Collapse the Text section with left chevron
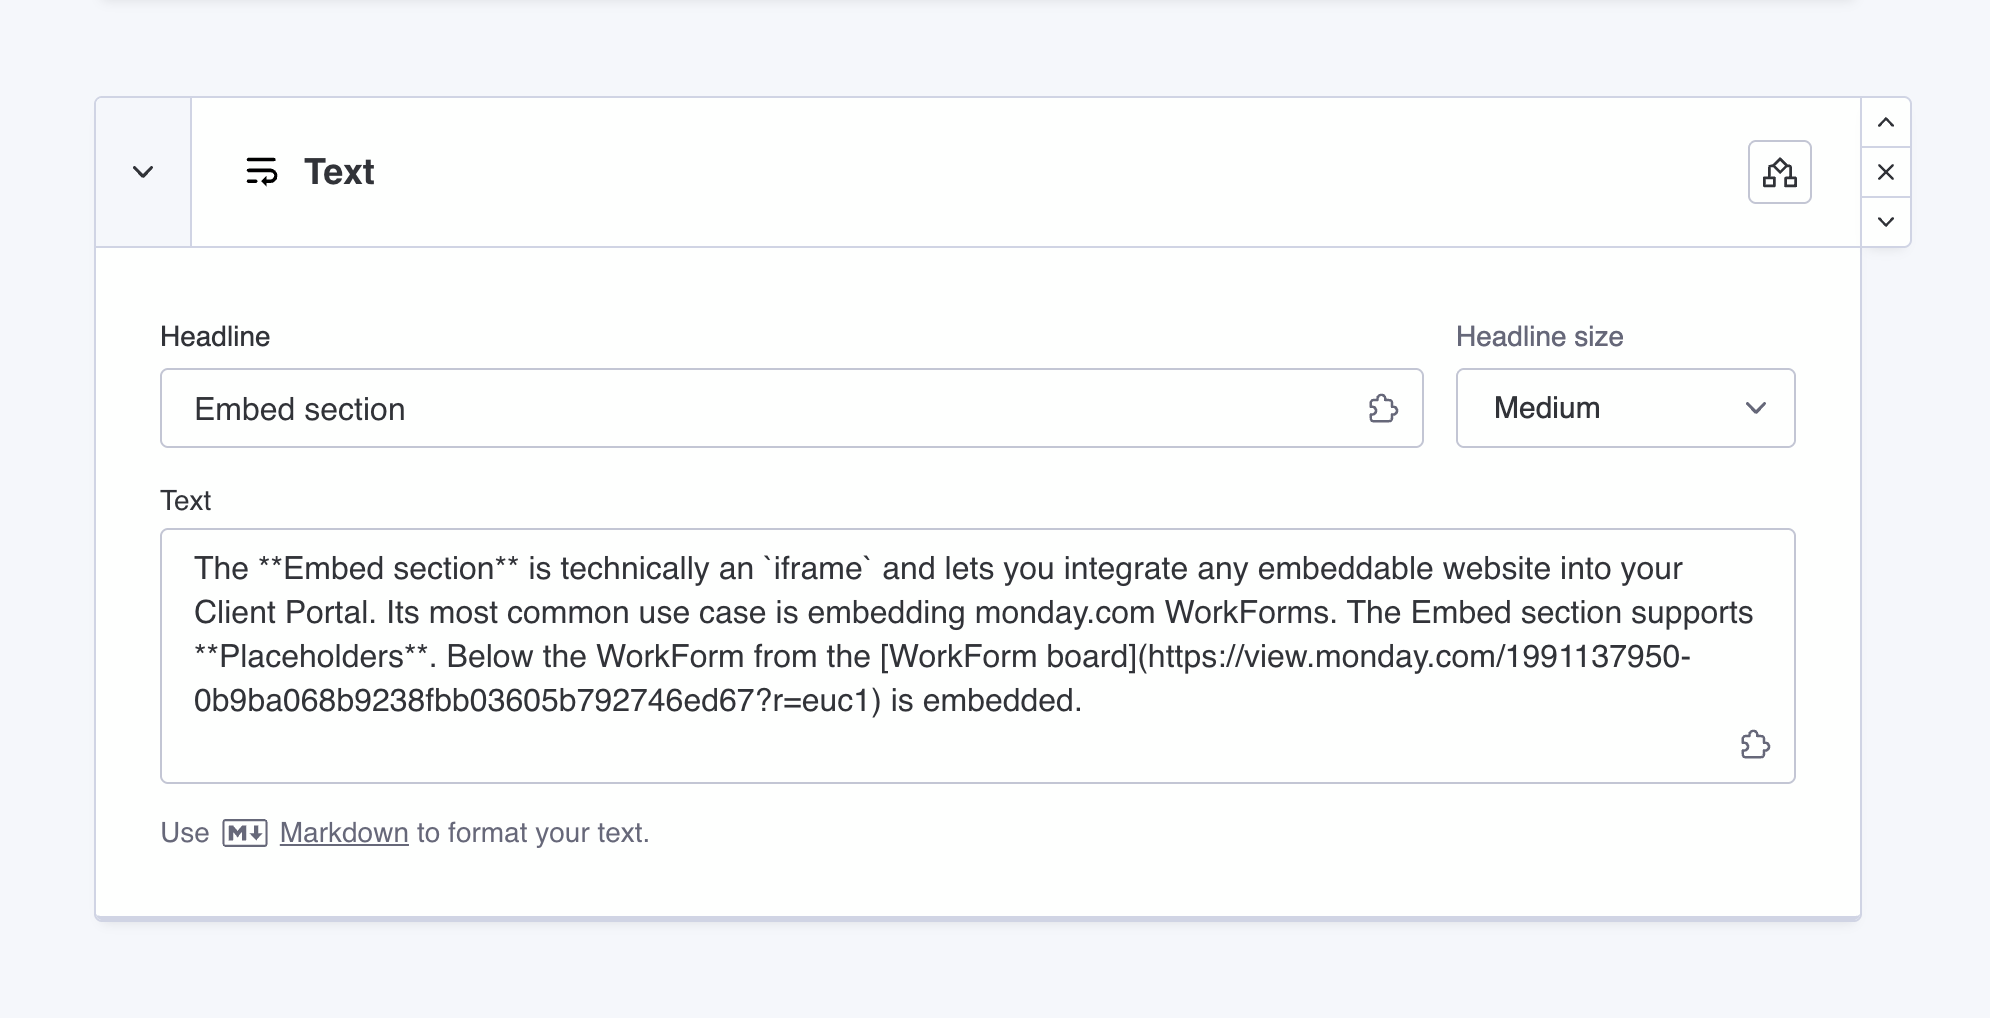 click(143, 172)
